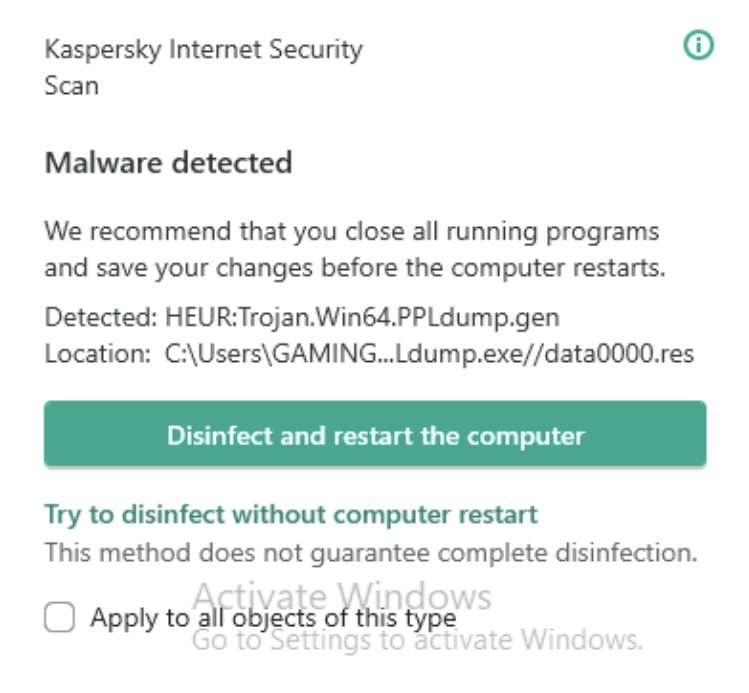
Task: Click the Activate Windows watermark heading
Action: pos(341,597)
